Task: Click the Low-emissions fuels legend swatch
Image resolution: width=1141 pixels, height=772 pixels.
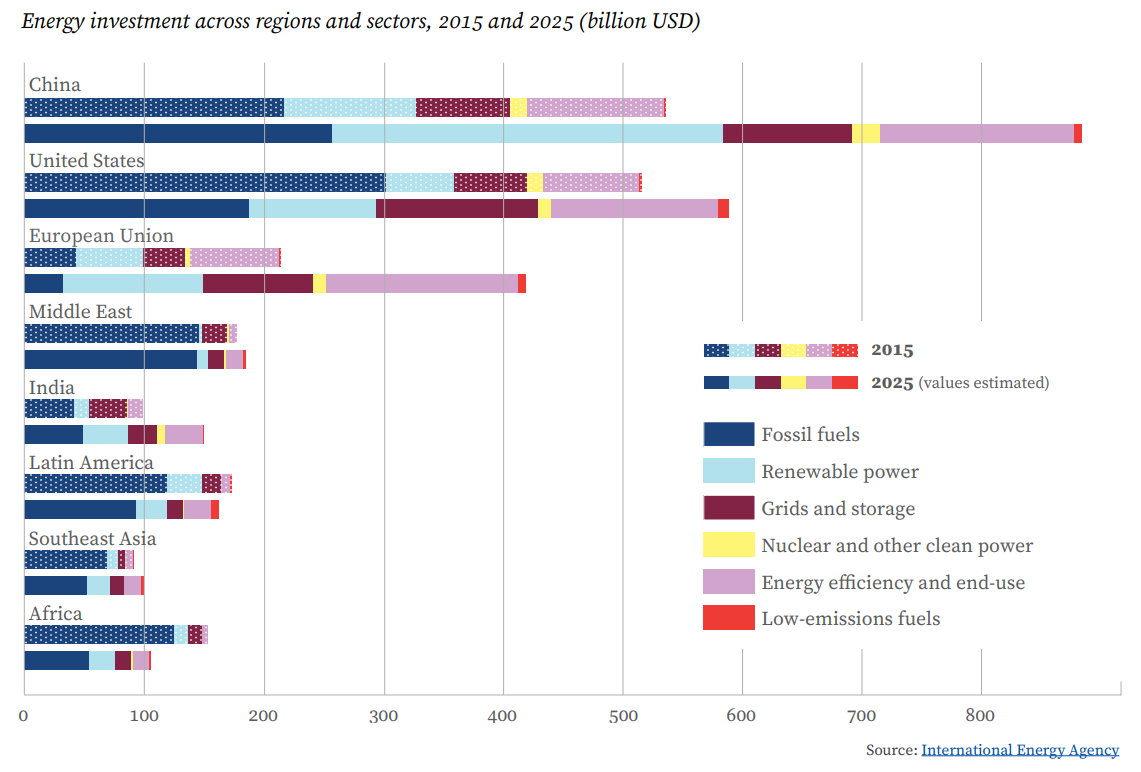Action: pos(728,618)
